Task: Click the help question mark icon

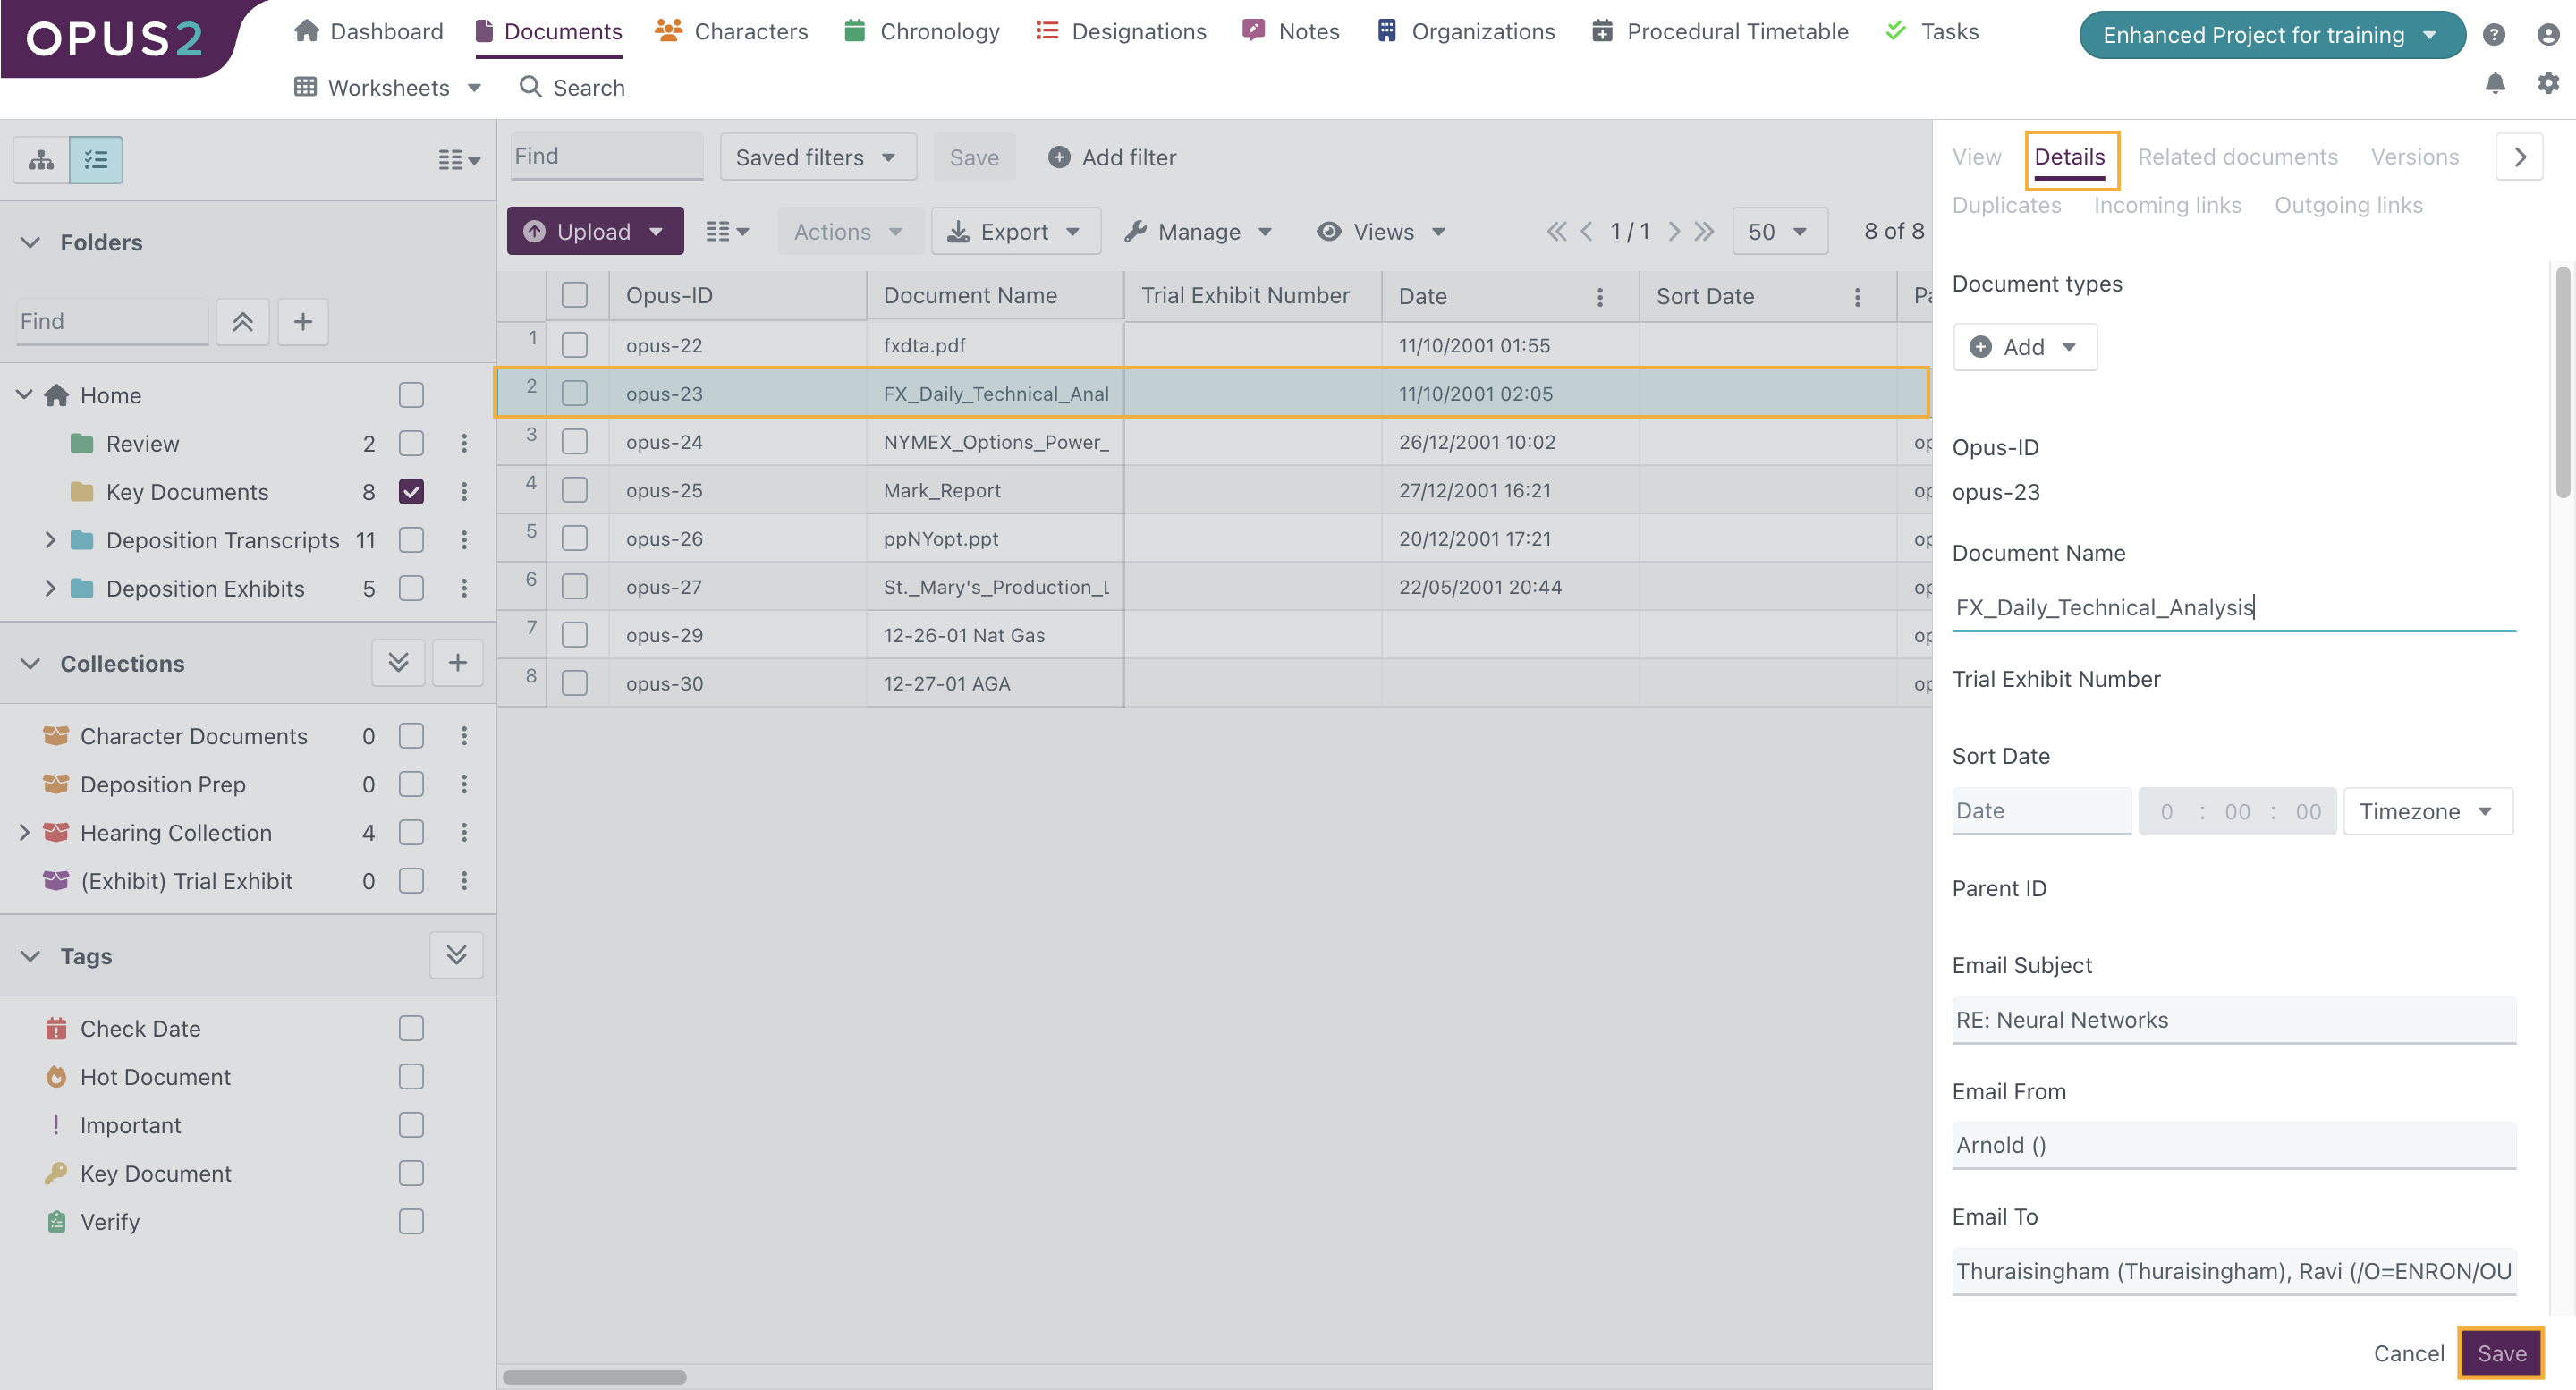Action: [2493, 35]
